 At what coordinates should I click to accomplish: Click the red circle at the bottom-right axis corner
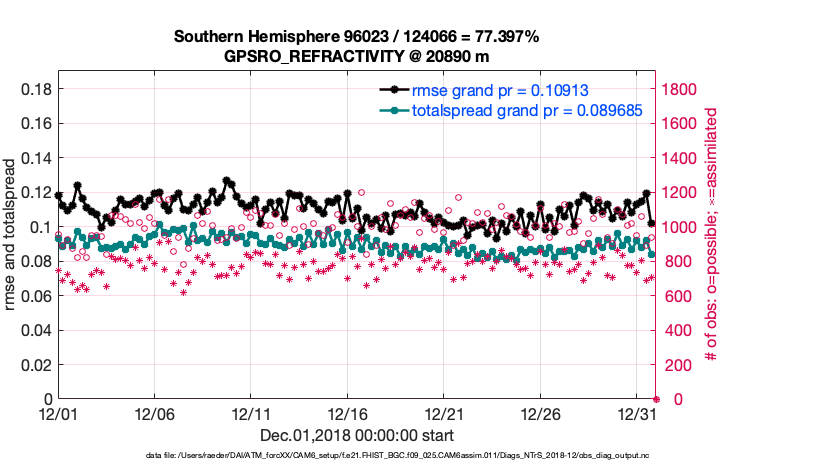click(656, 399)
